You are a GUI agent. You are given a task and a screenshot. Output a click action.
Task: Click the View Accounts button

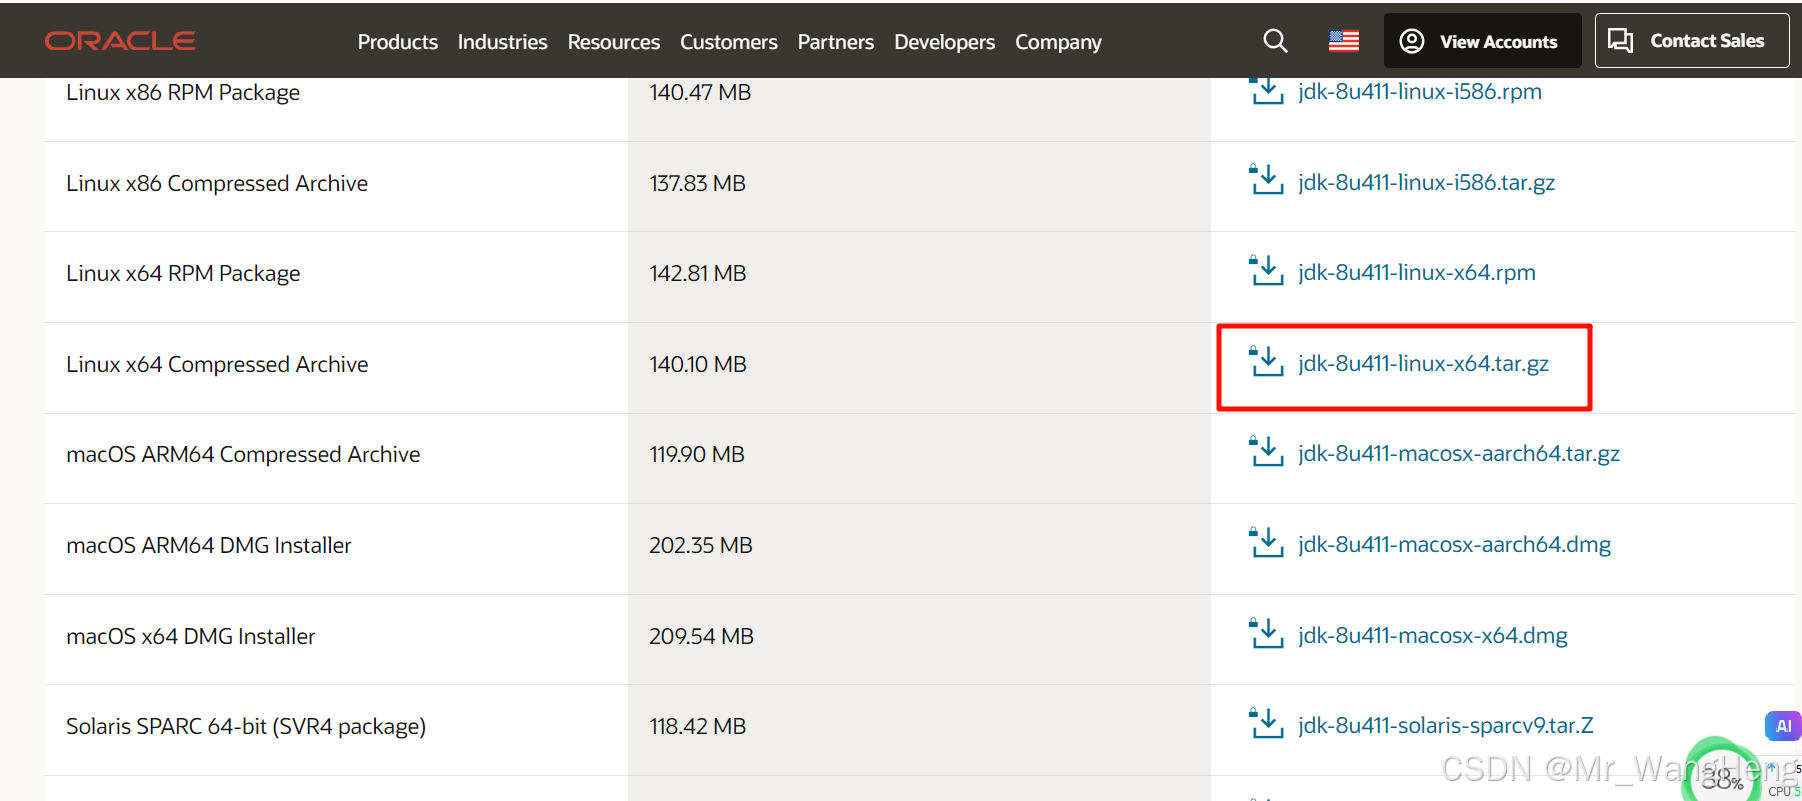pos(1483,41)
